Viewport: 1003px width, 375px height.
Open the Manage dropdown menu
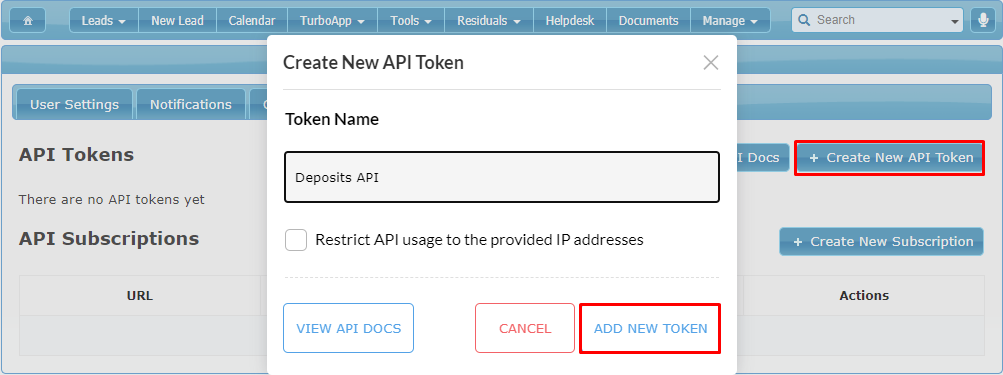730,20
